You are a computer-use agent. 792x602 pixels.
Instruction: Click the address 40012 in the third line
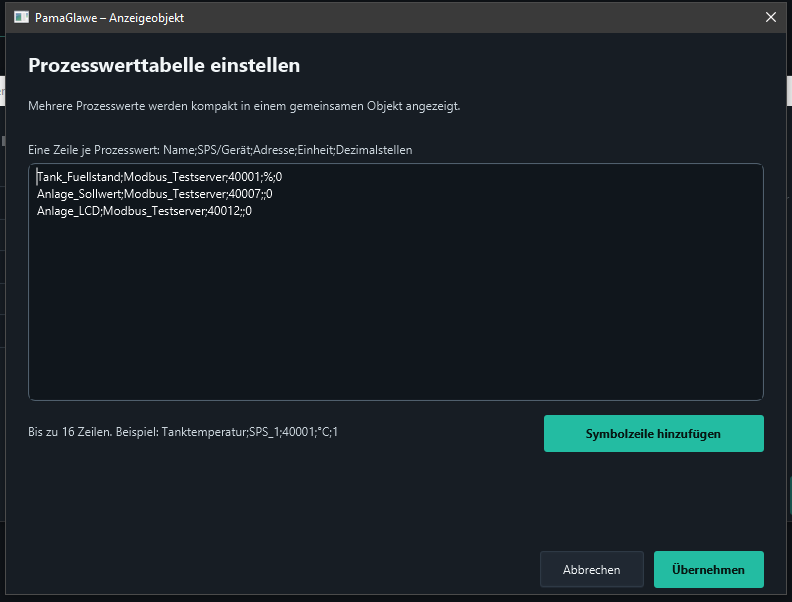[224, 211]
